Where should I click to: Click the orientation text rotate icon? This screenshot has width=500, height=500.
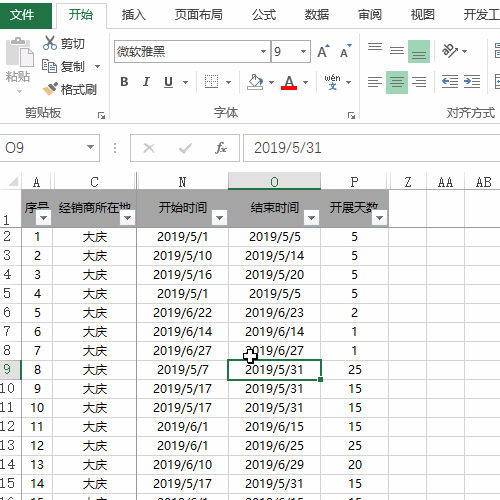click(450, 51)
